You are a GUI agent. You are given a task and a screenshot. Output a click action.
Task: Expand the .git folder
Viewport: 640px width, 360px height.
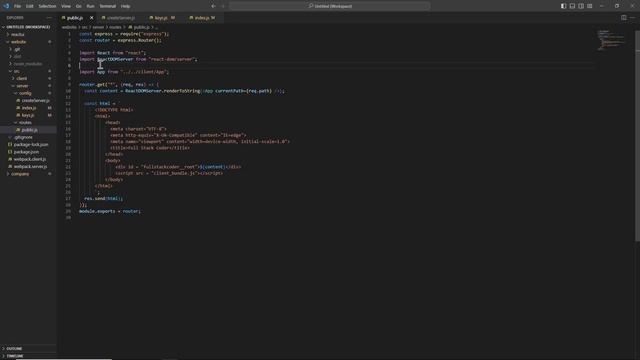click(x=29, y=49)
